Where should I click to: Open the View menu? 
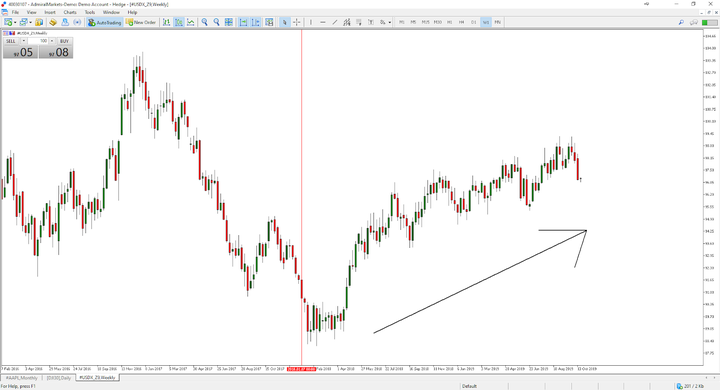tap(31, 12)
